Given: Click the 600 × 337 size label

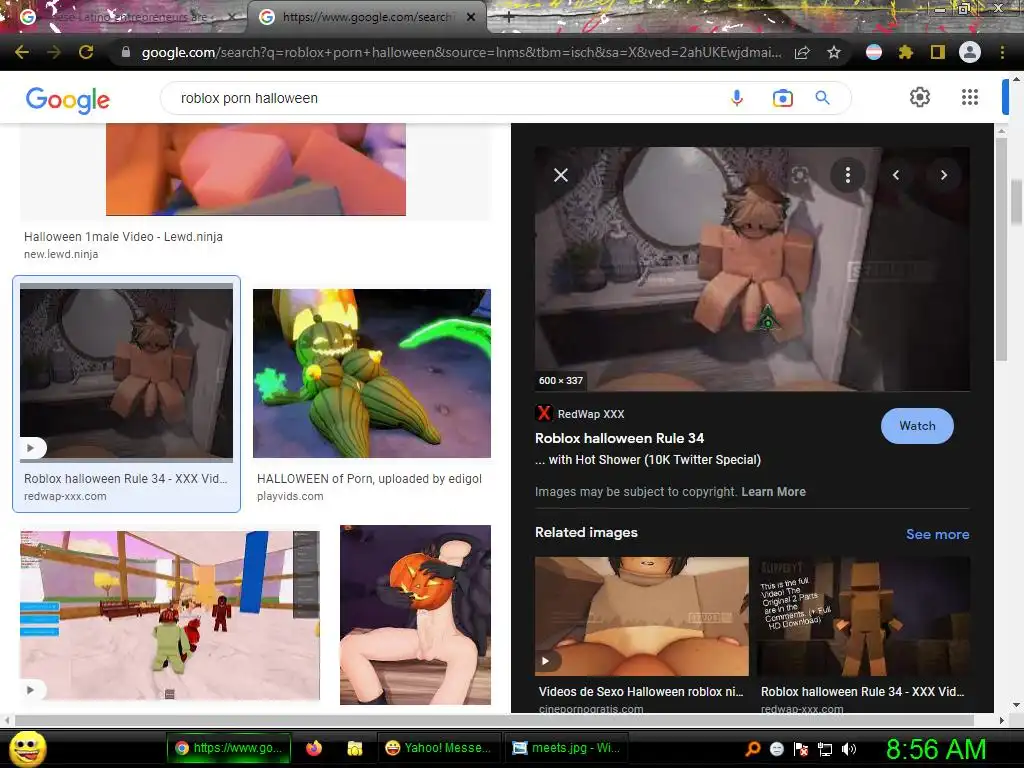Looking at the screenshot, I should (560, 380).
